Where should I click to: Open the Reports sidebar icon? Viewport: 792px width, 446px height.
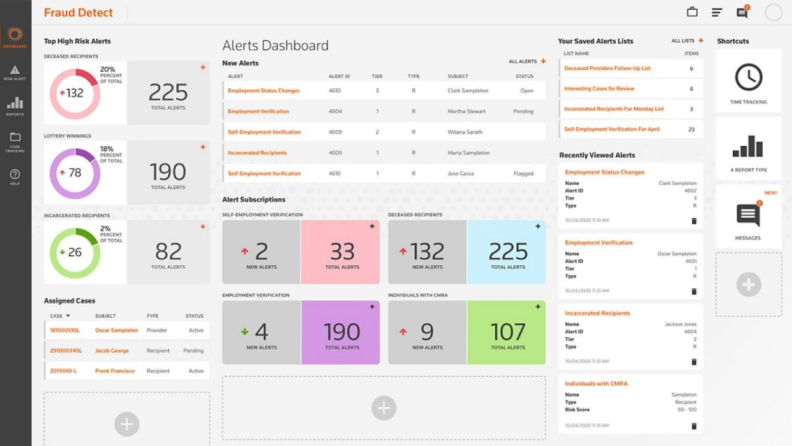pos(15,105)
